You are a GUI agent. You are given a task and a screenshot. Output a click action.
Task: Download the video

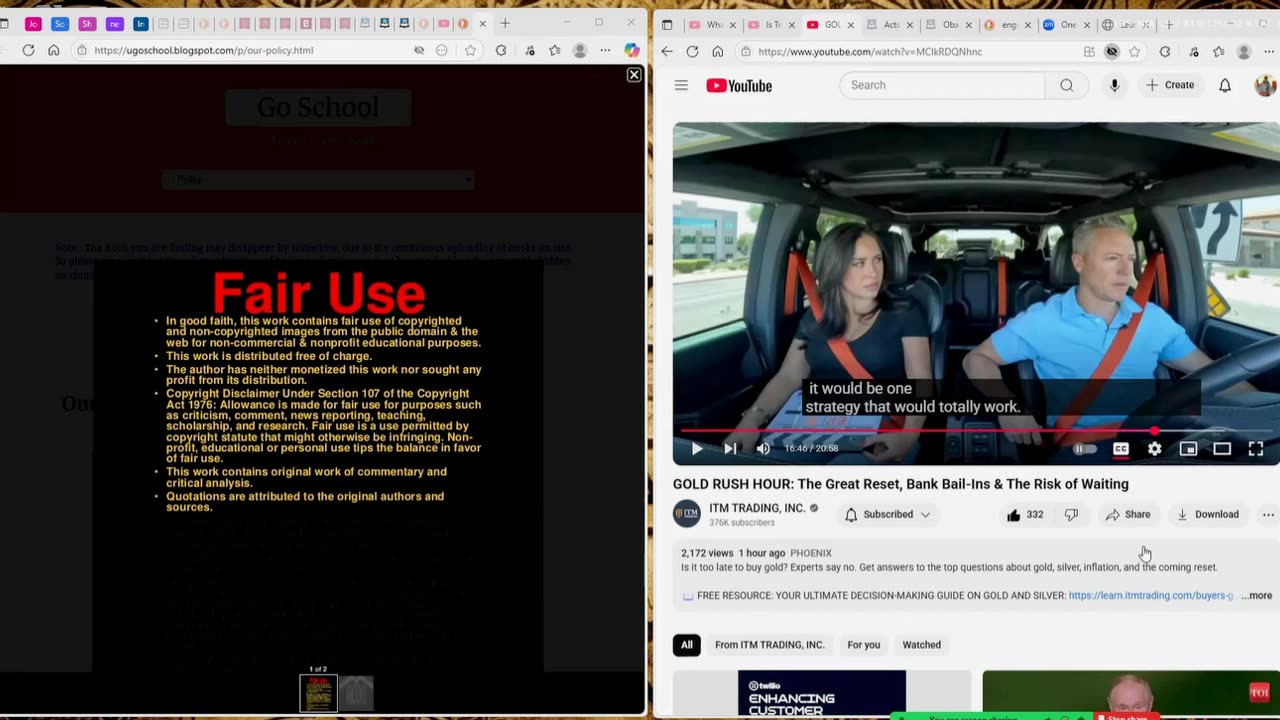(1208, 514)
